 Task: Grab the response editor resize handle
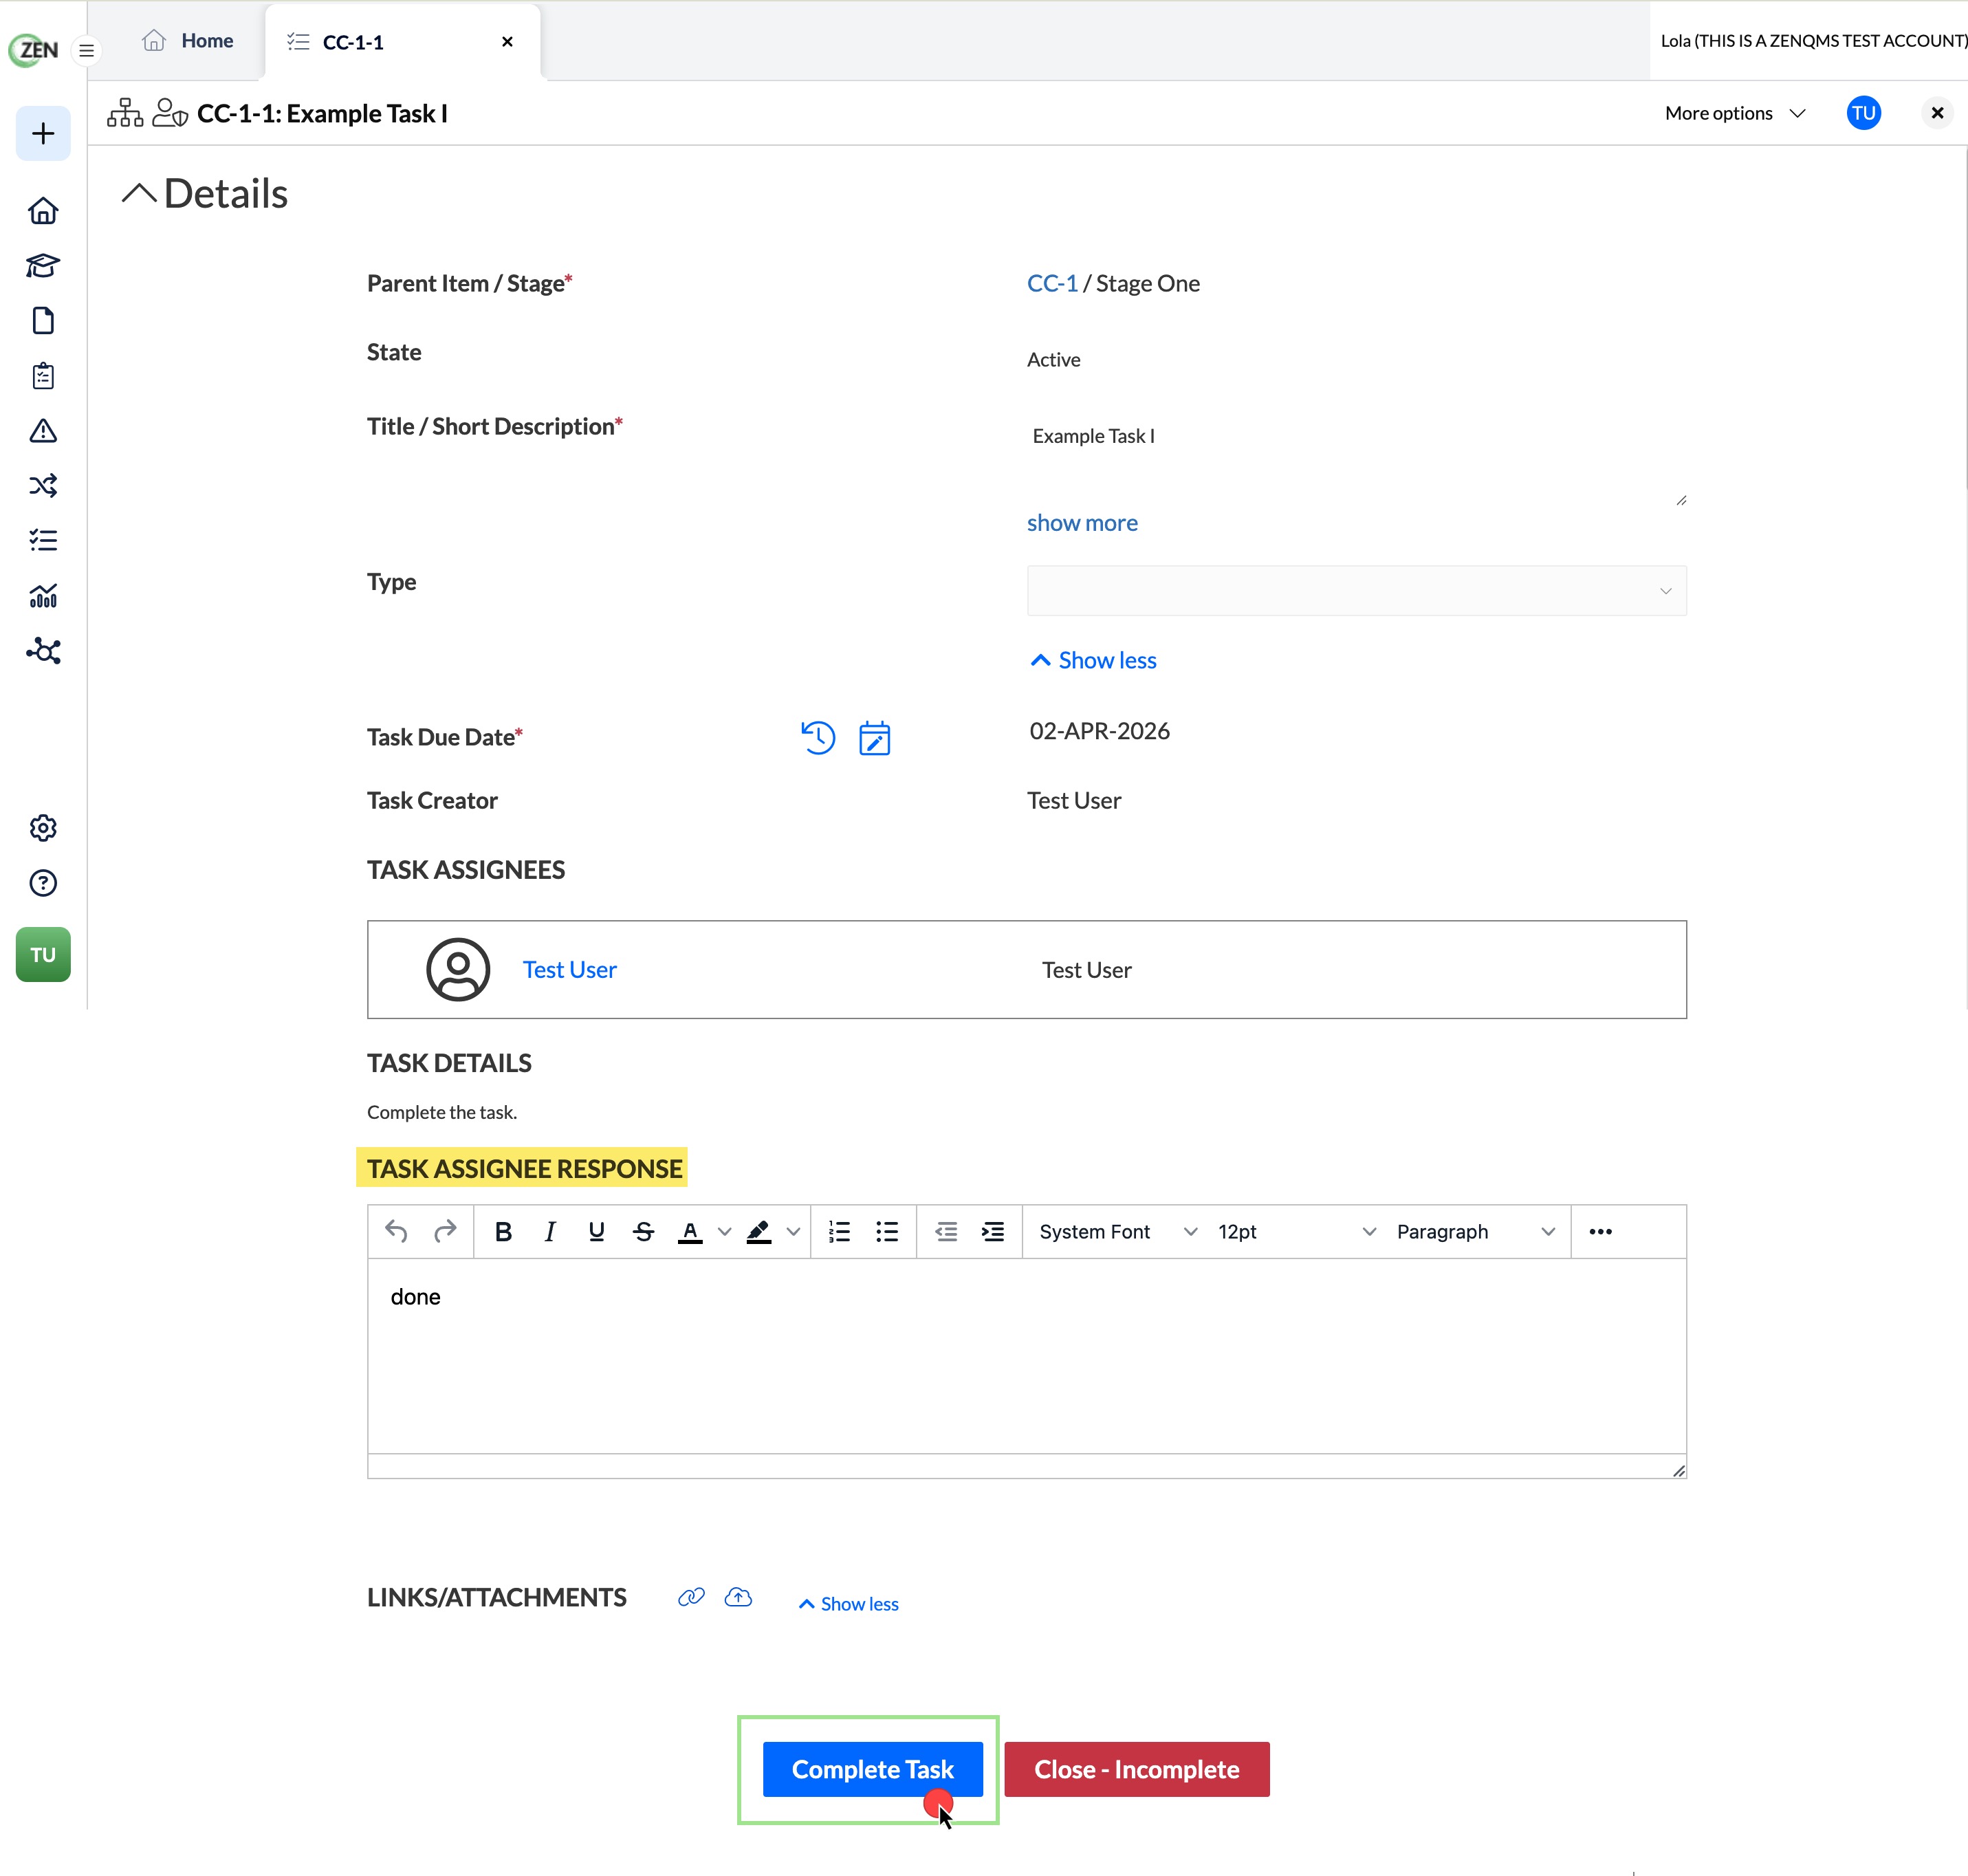(1678, 1470)
